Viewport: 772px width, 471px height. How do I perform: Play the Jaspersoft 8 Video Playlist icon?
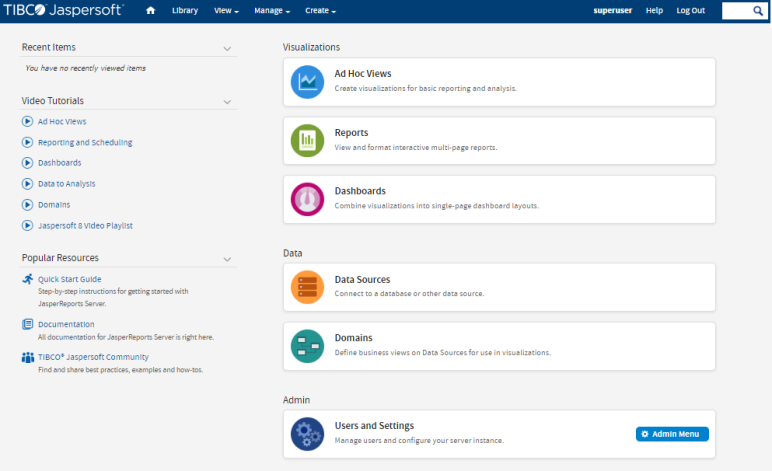pos(28,225)
